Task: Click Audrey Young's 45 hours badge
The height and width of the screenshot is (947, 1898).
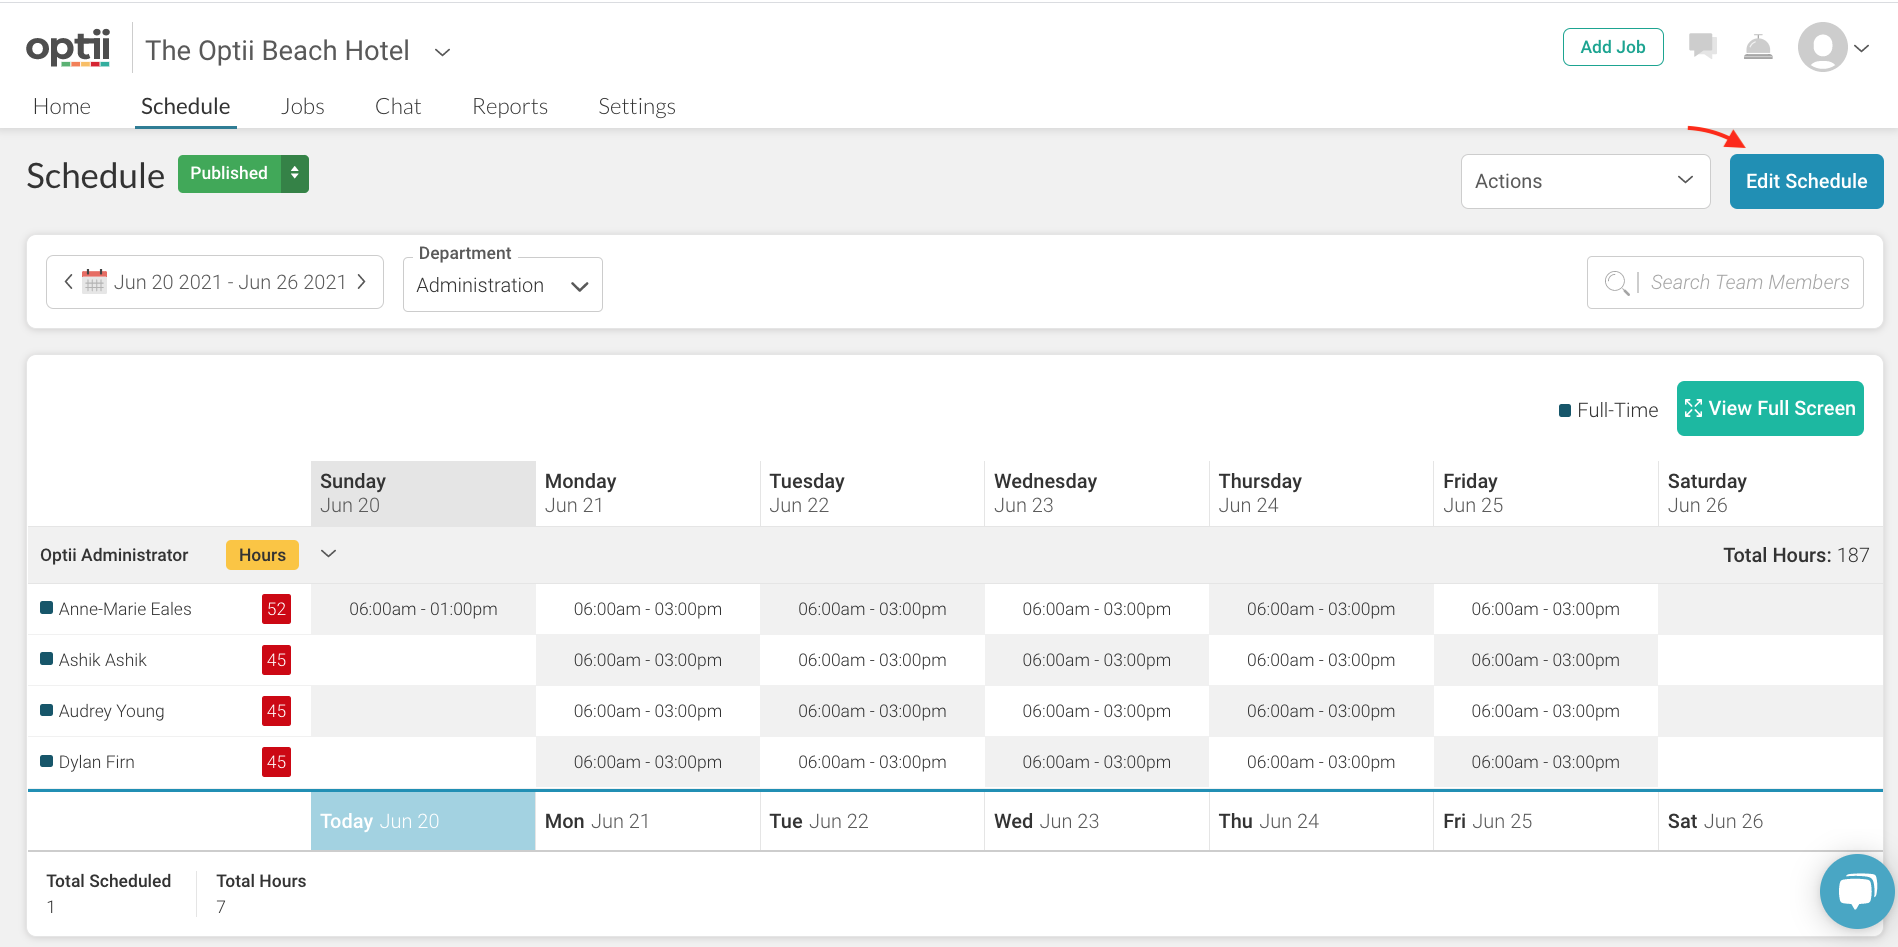Action: [x=276, y=711]
